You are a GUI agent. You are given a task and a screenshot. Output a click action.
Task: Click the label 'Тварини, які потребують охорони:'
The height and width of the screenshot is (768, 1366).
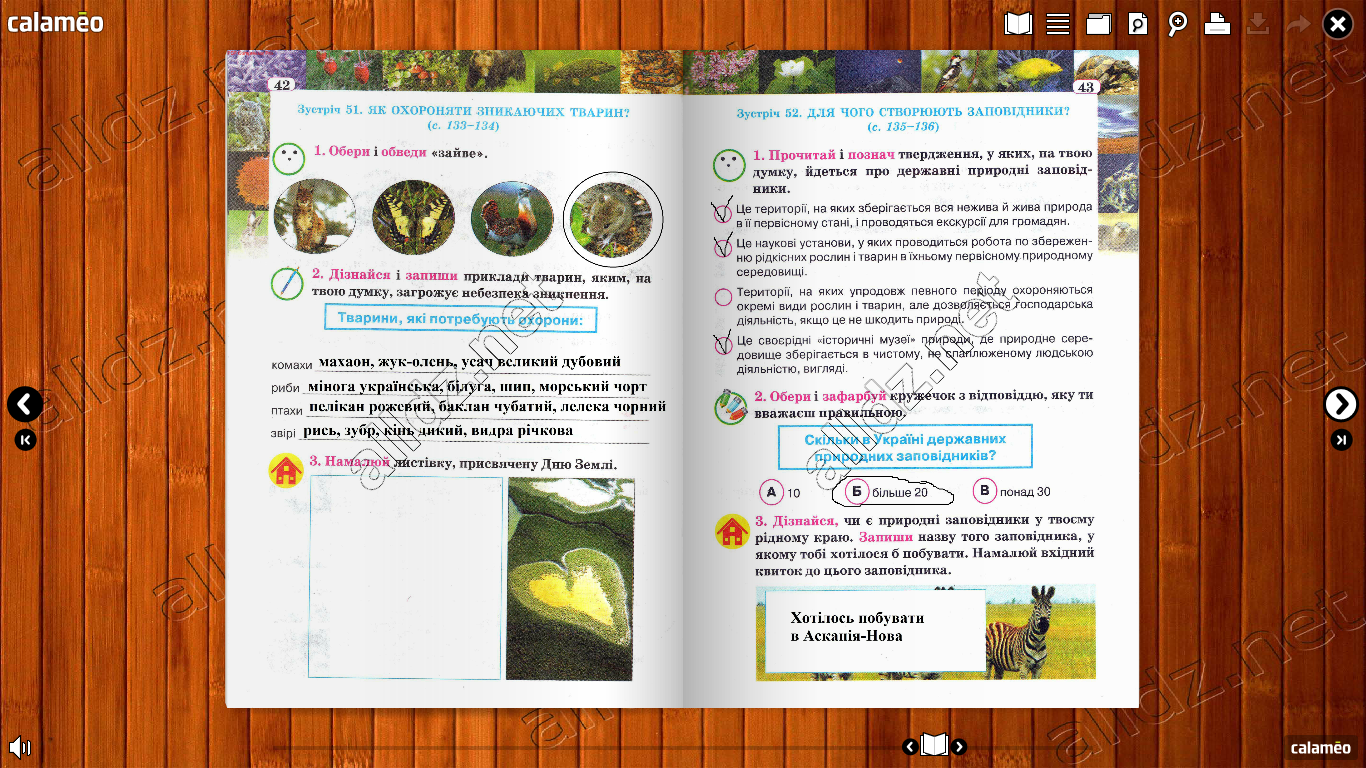(460, 320)
